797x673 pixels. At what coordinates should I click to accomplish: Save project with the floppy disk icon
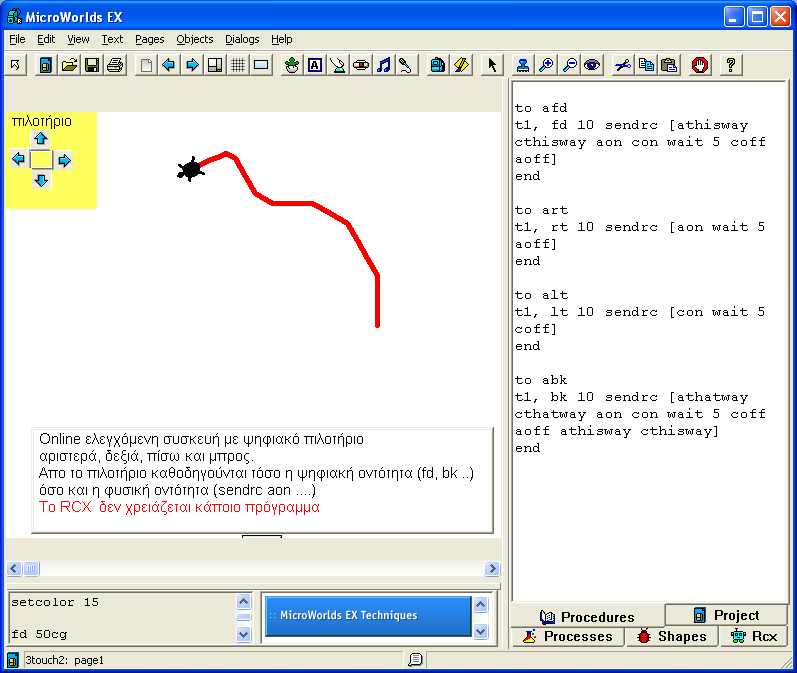point(92,65)
